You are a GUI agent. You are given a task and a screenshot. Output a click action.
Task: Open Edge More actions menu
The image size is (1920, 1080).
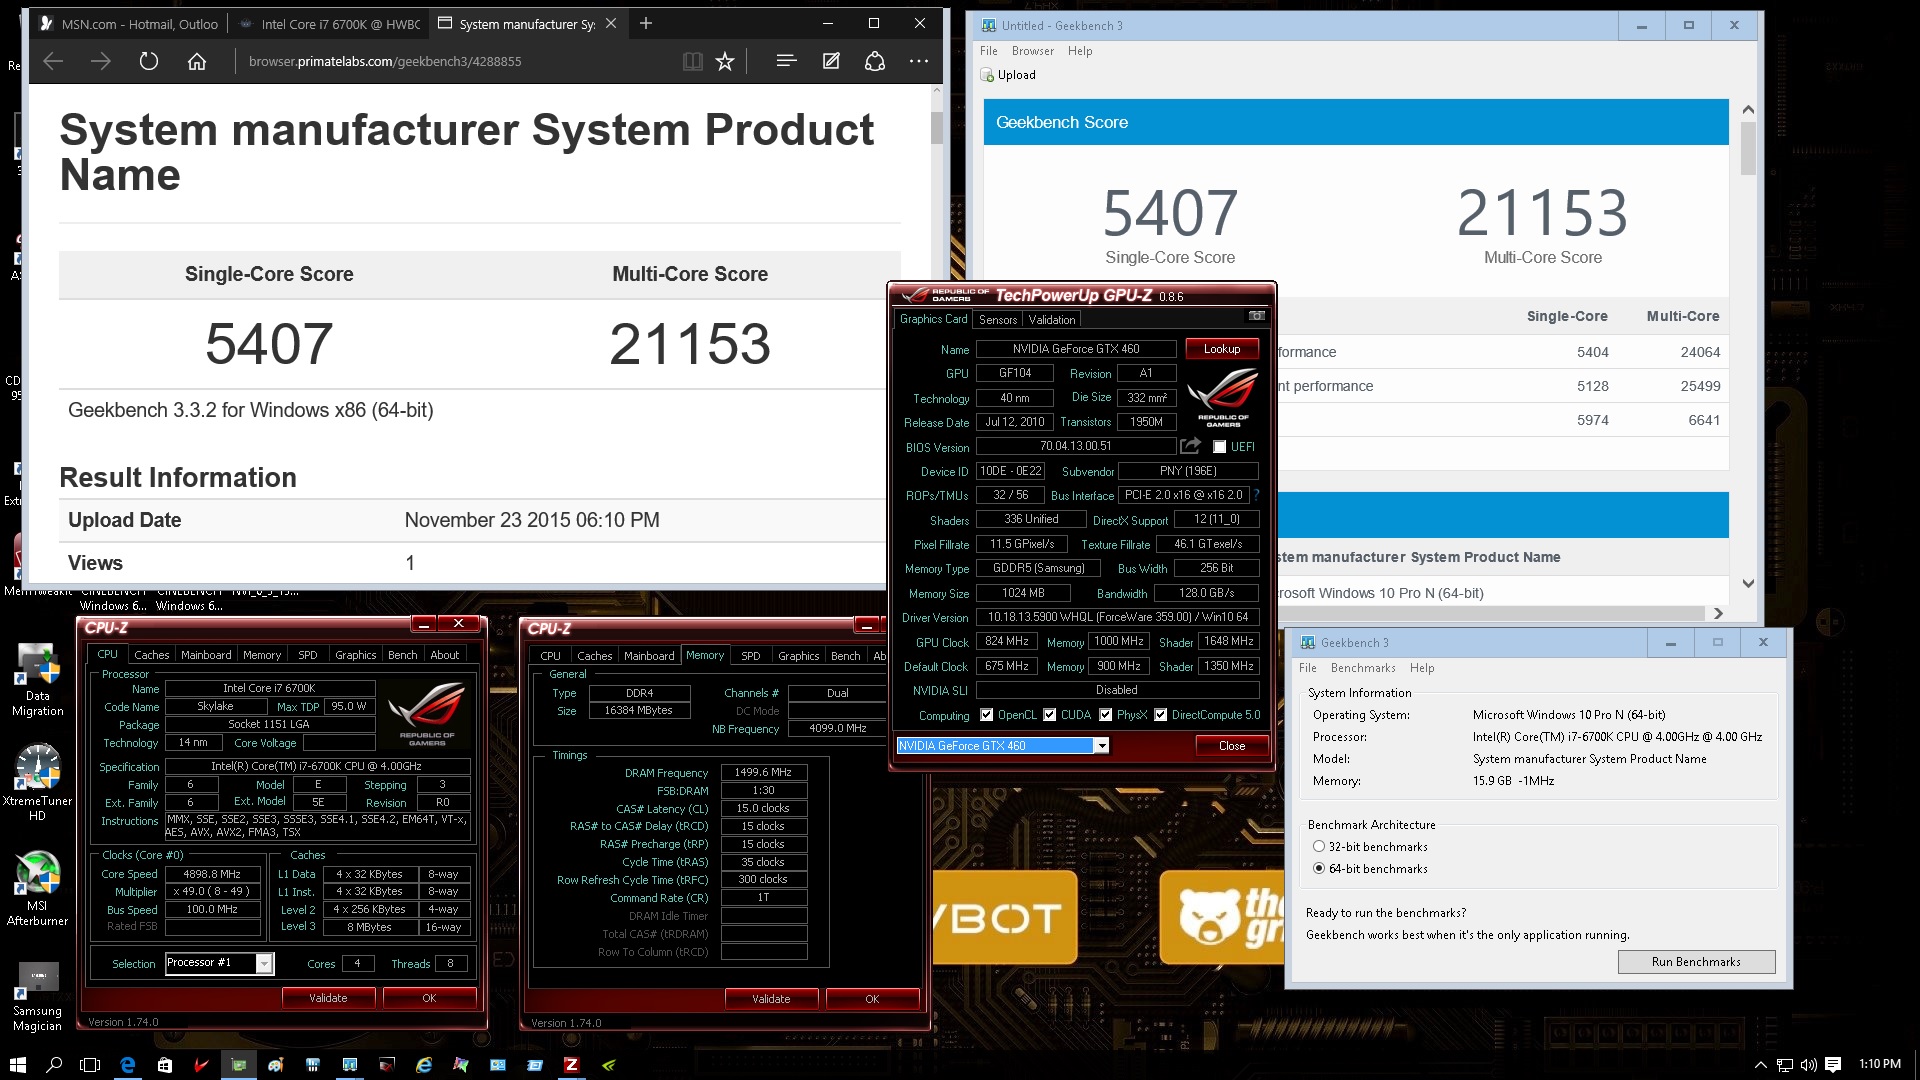pyautogui.click(x=919, y=61)
